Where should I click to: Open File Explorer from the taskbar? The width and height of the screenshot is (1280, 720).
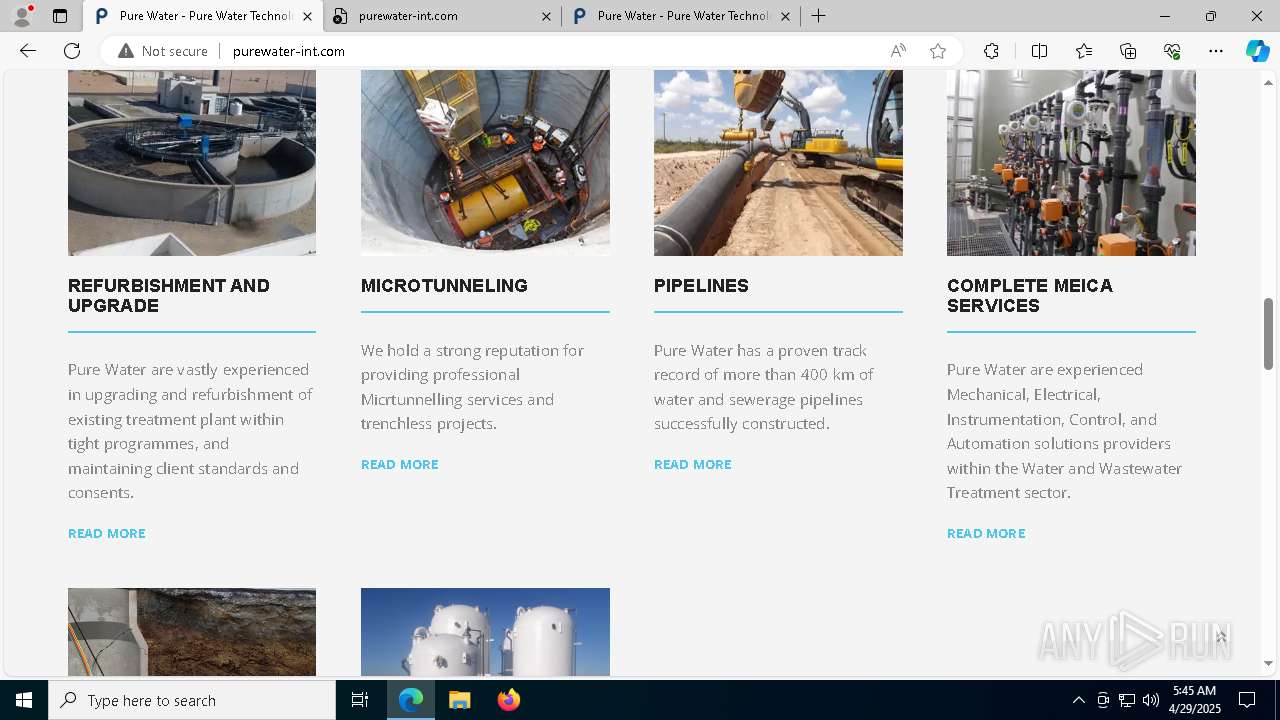[460, 700]
